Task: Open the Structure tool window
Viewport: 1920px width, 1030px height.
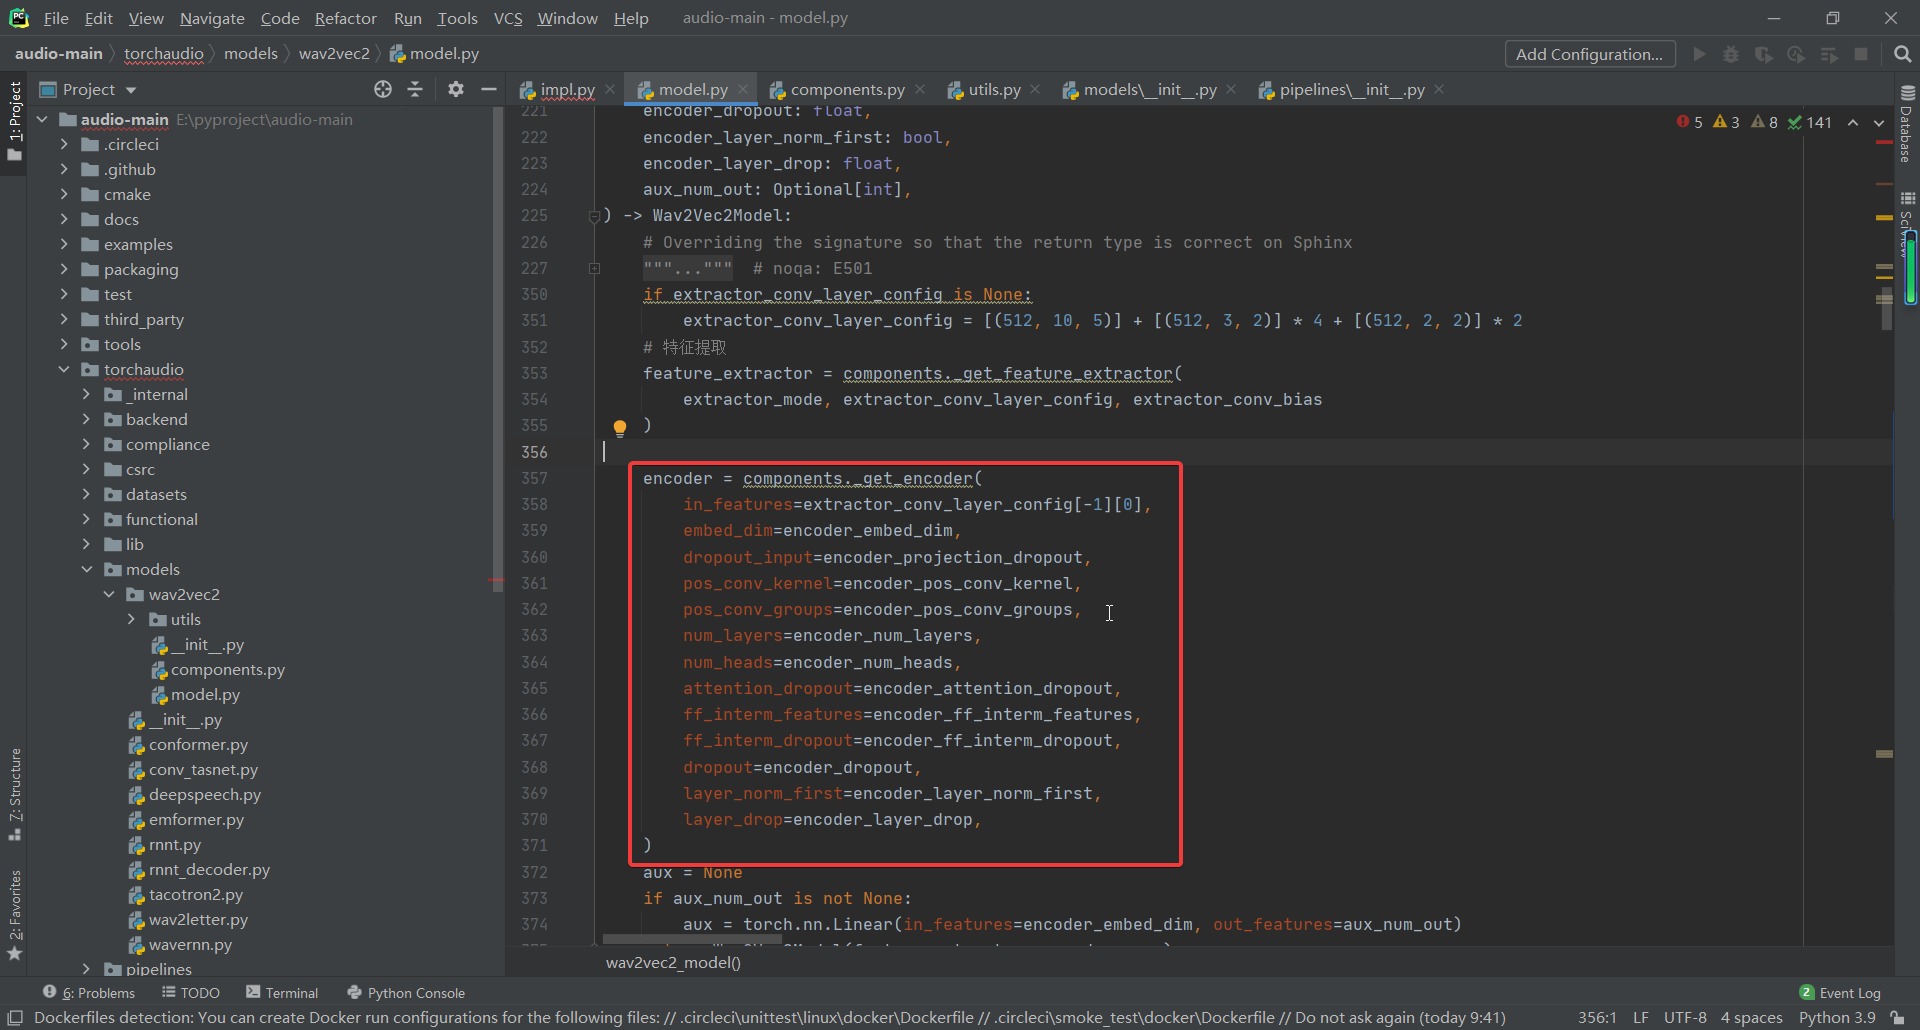Action: point(15,793)
